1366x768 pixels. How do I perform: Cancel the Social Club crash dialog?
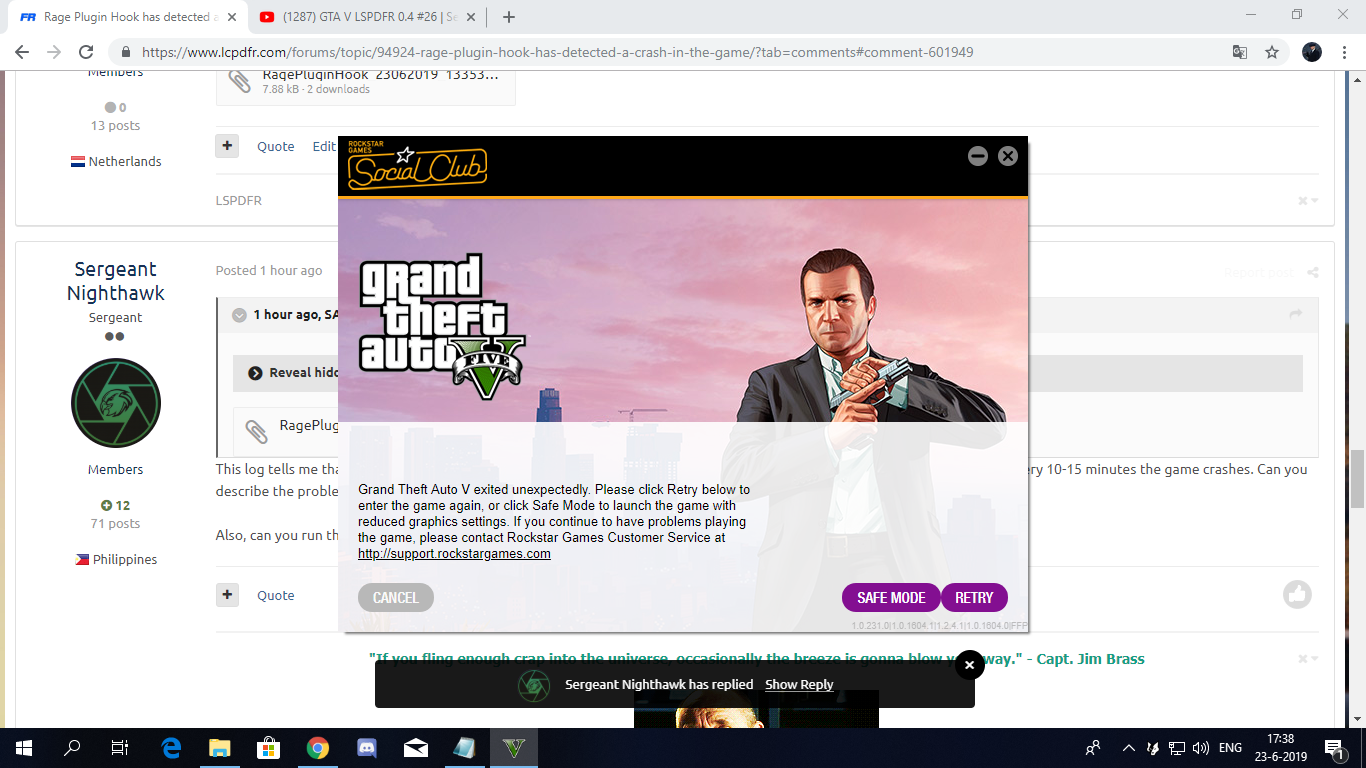[396, 598]
